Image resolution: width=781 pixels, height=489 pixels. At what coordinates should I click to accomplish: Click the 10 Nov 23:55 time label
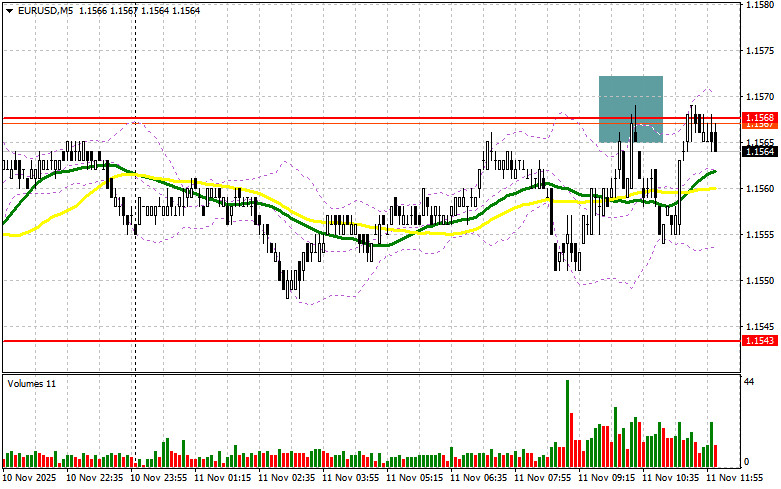[x=158, y=478]
